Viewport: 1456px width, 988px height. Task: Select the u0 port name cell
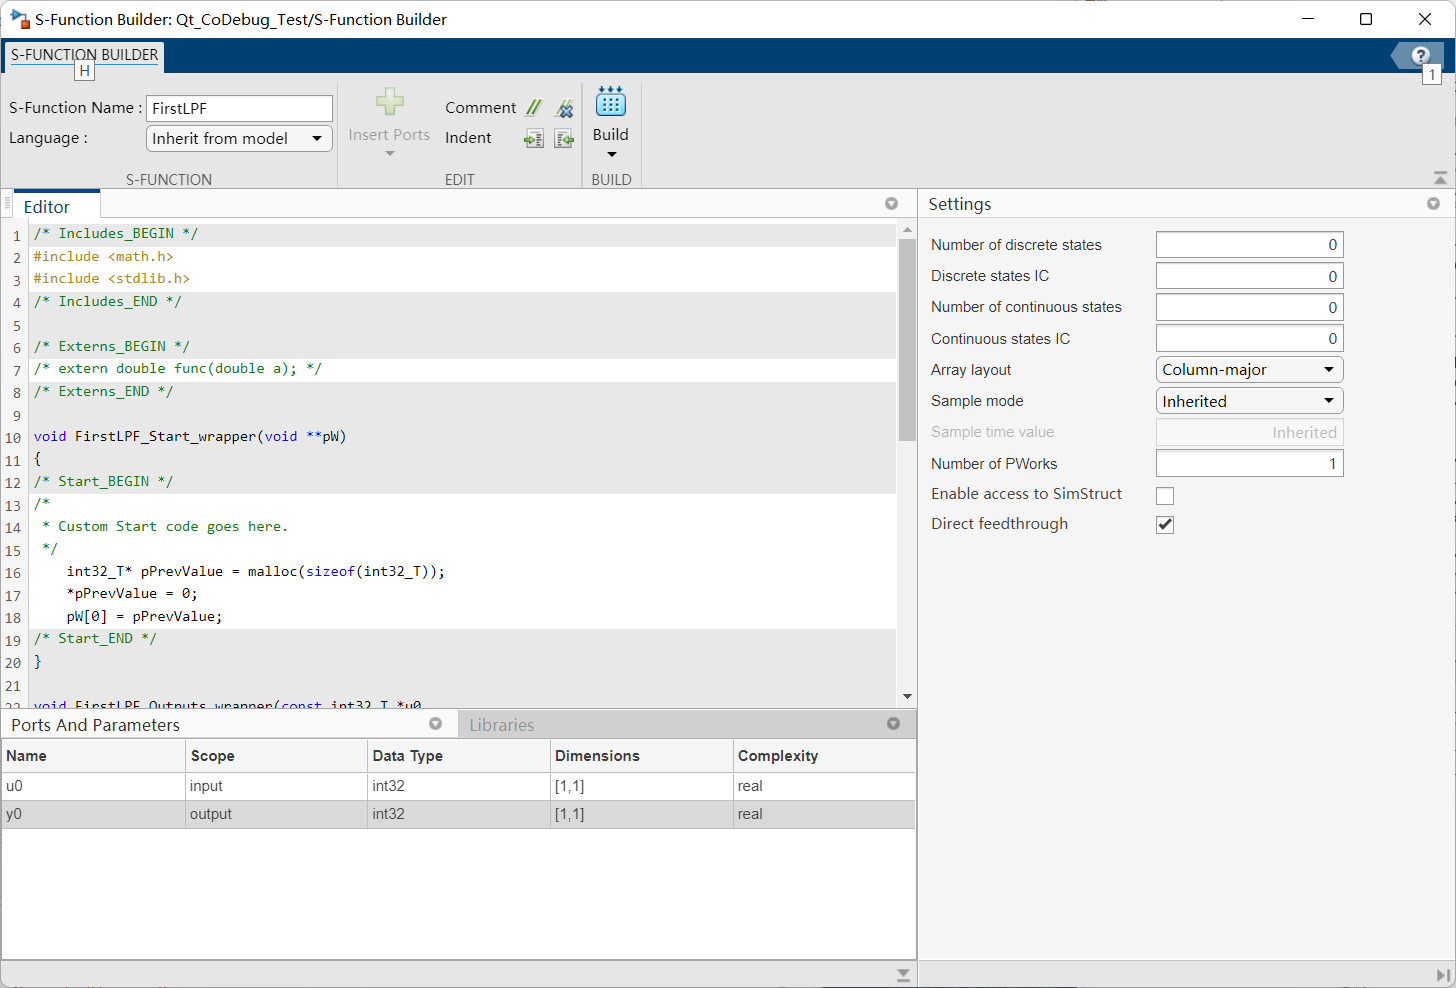(94, 786)
